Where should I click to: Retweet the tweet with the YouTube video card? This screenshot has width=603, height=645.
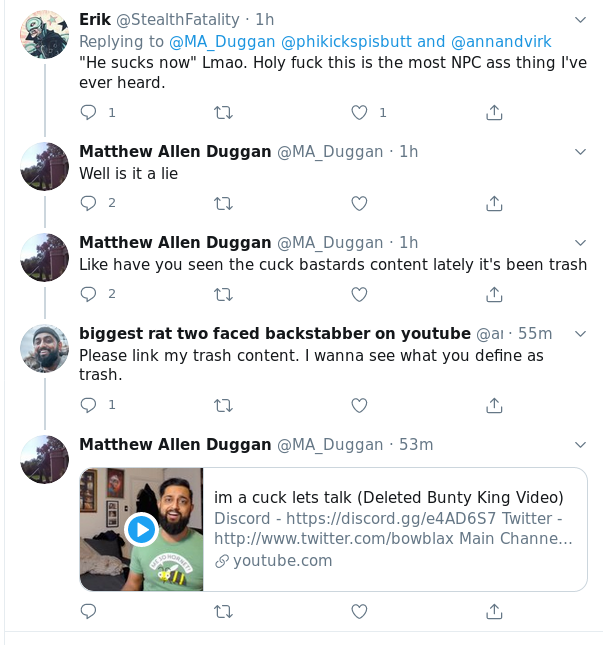point(224,611)
